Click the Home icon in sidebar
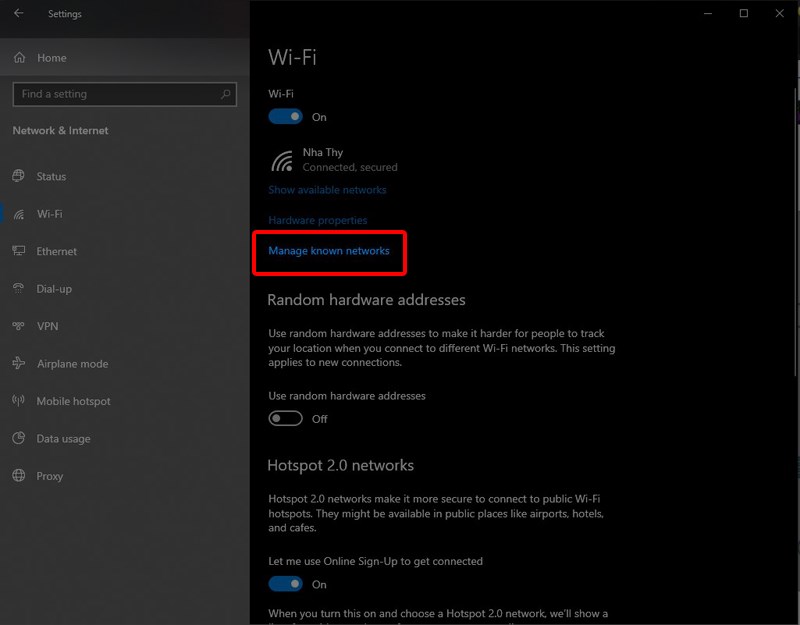Screen dimensions: 800x625 [x=19, y=58]
